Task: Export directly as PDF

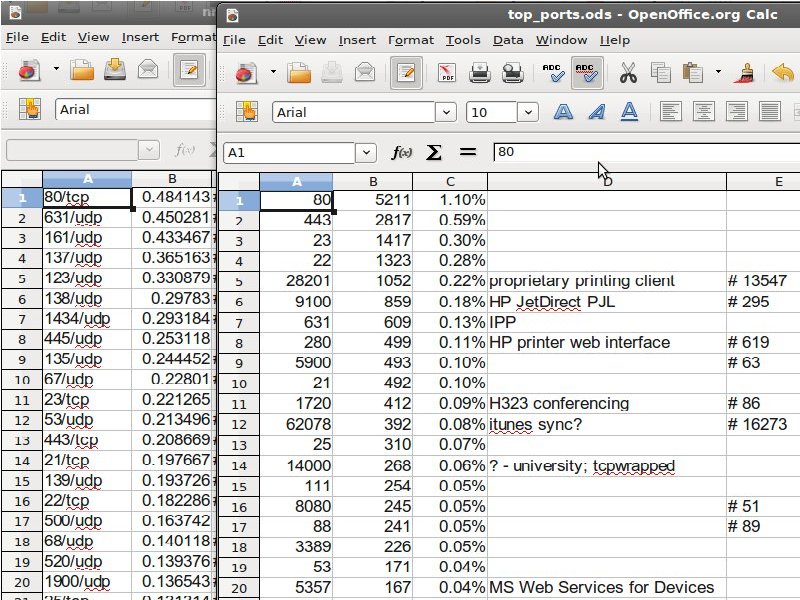Action: [x=447, y=73]
